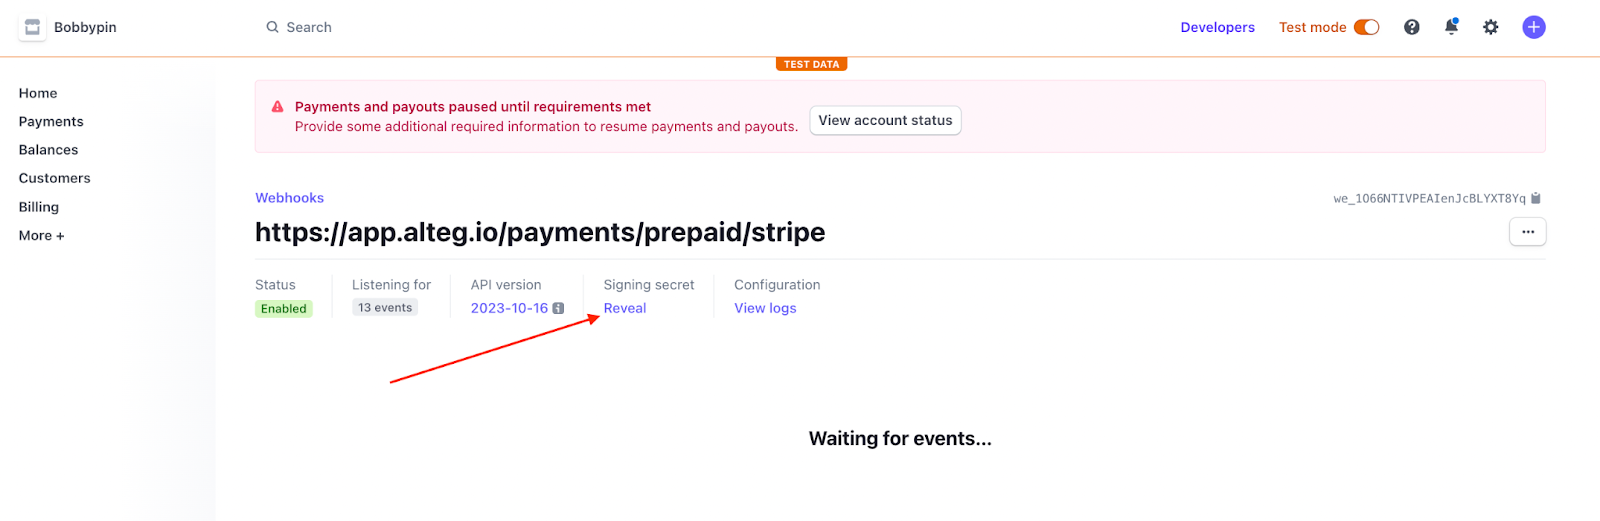1600x521 pixels.
Task: Click View account status button
Action: 885,121
